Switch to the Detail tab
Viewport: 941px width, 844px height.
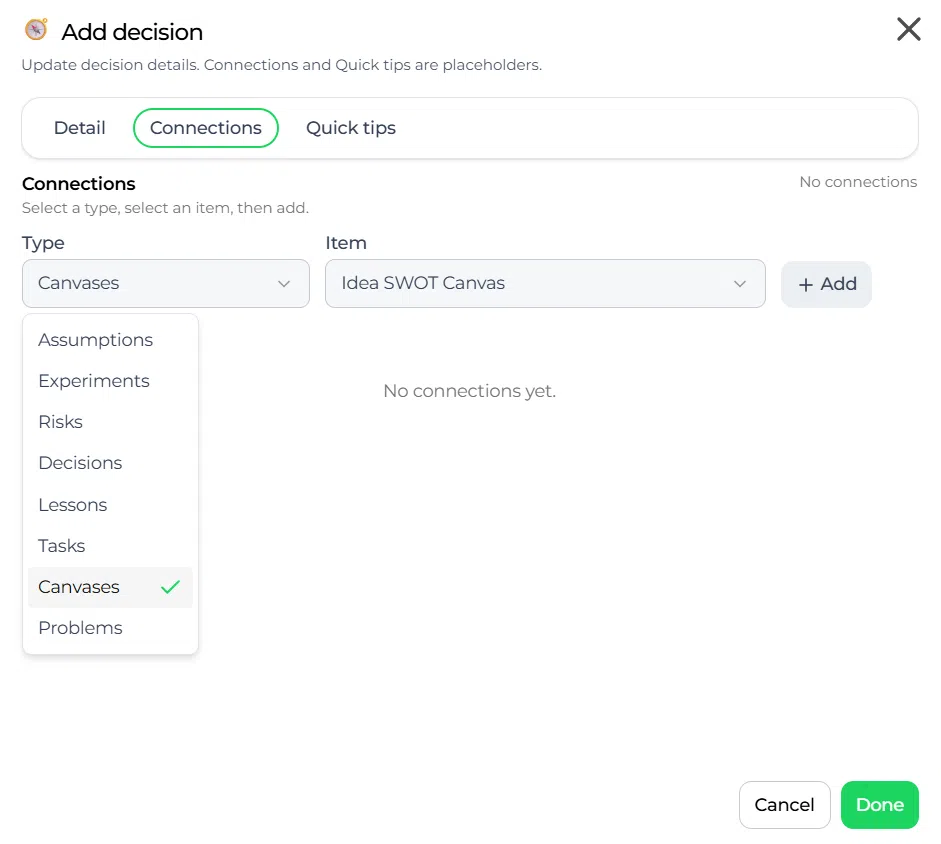[80, 128]
